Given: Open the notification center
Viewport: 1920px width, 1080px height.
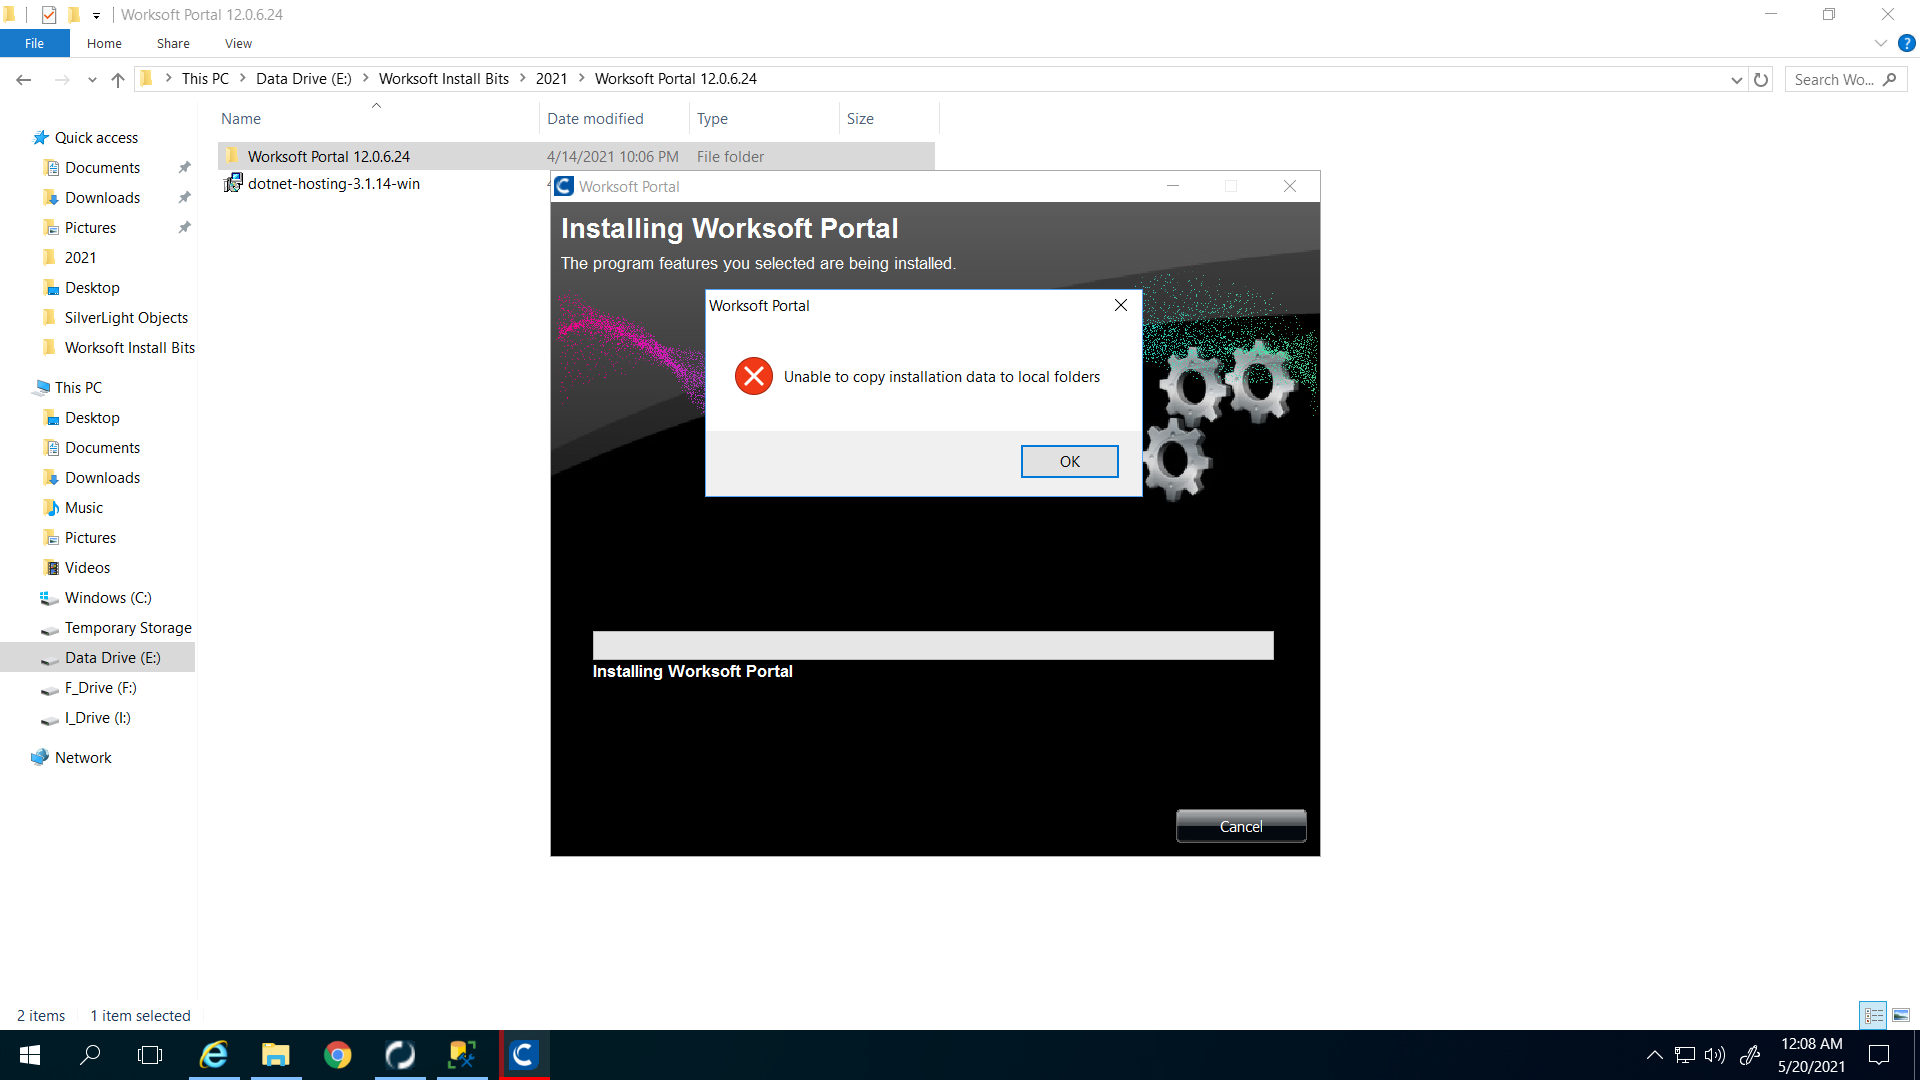Looking at the screenshot, I should click(1879, 1055).
